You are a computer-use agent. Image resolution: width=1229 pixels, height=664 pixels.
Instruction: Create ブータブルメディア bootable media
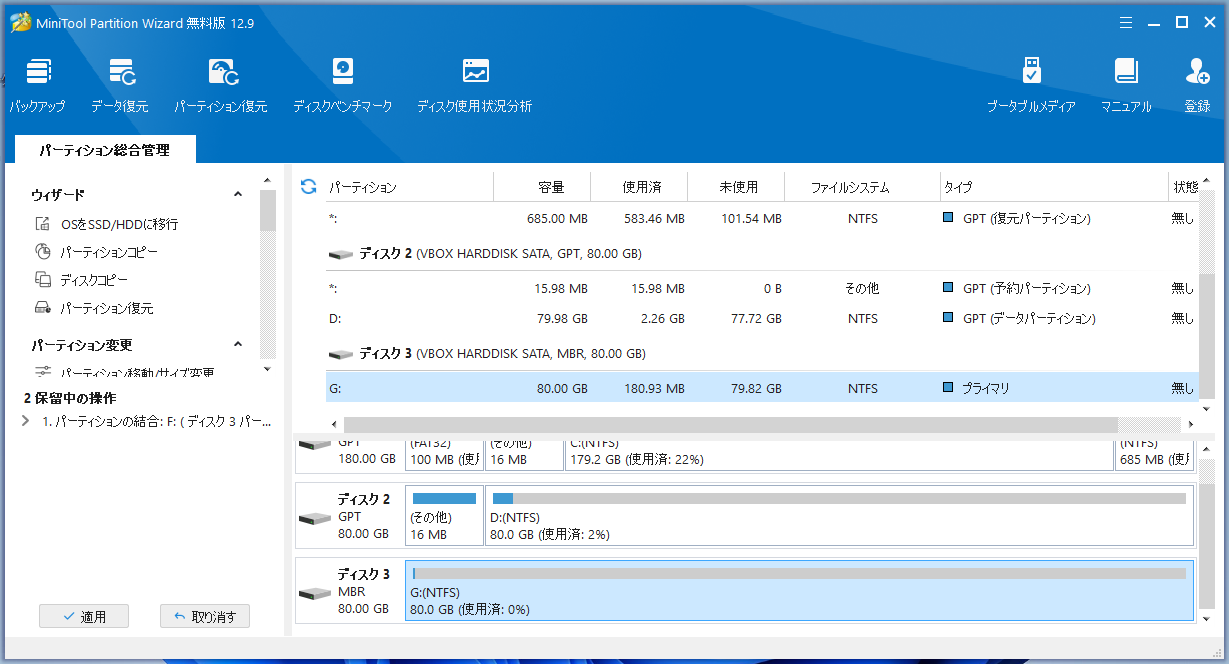(x=1031, y=85)
